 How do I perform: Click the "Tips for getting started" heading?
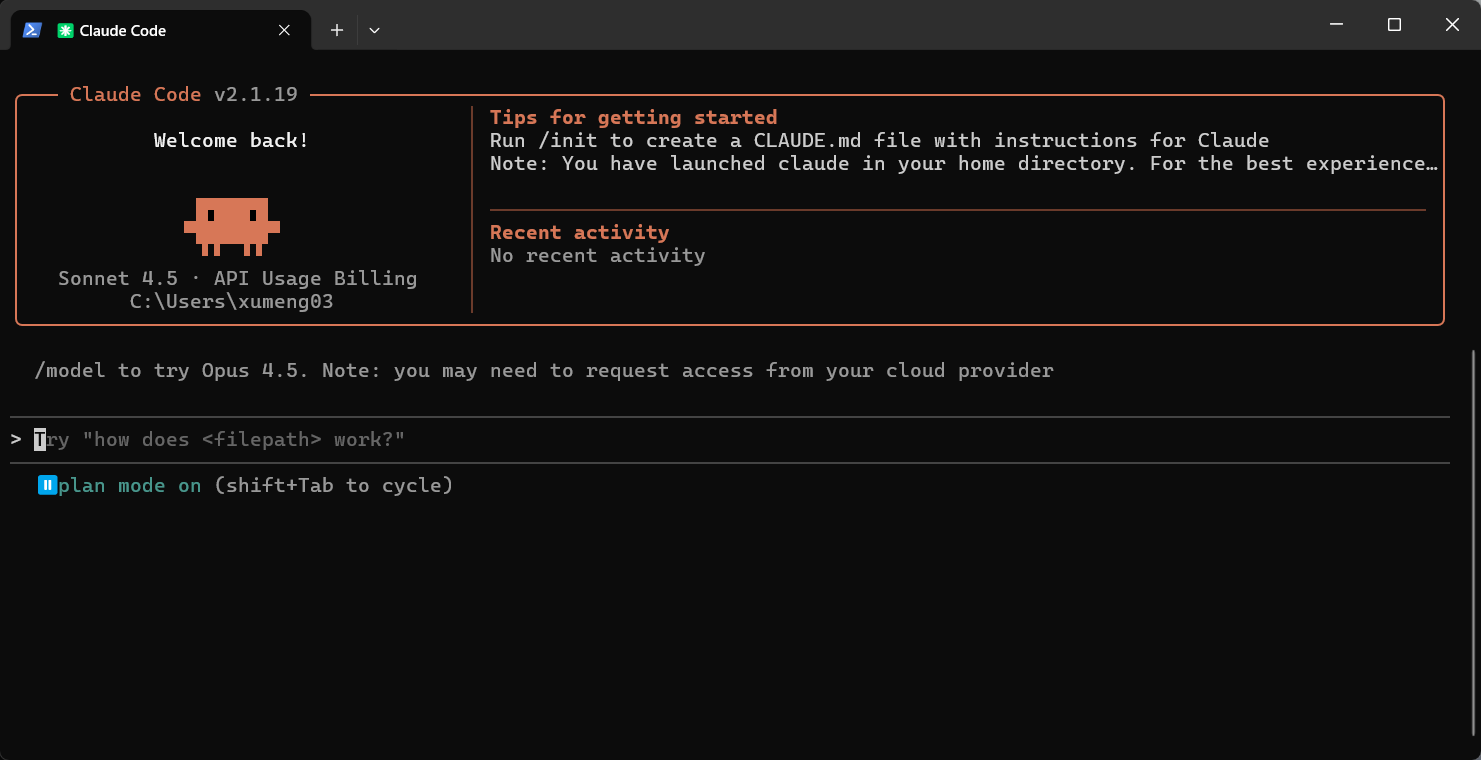point(633,117)
